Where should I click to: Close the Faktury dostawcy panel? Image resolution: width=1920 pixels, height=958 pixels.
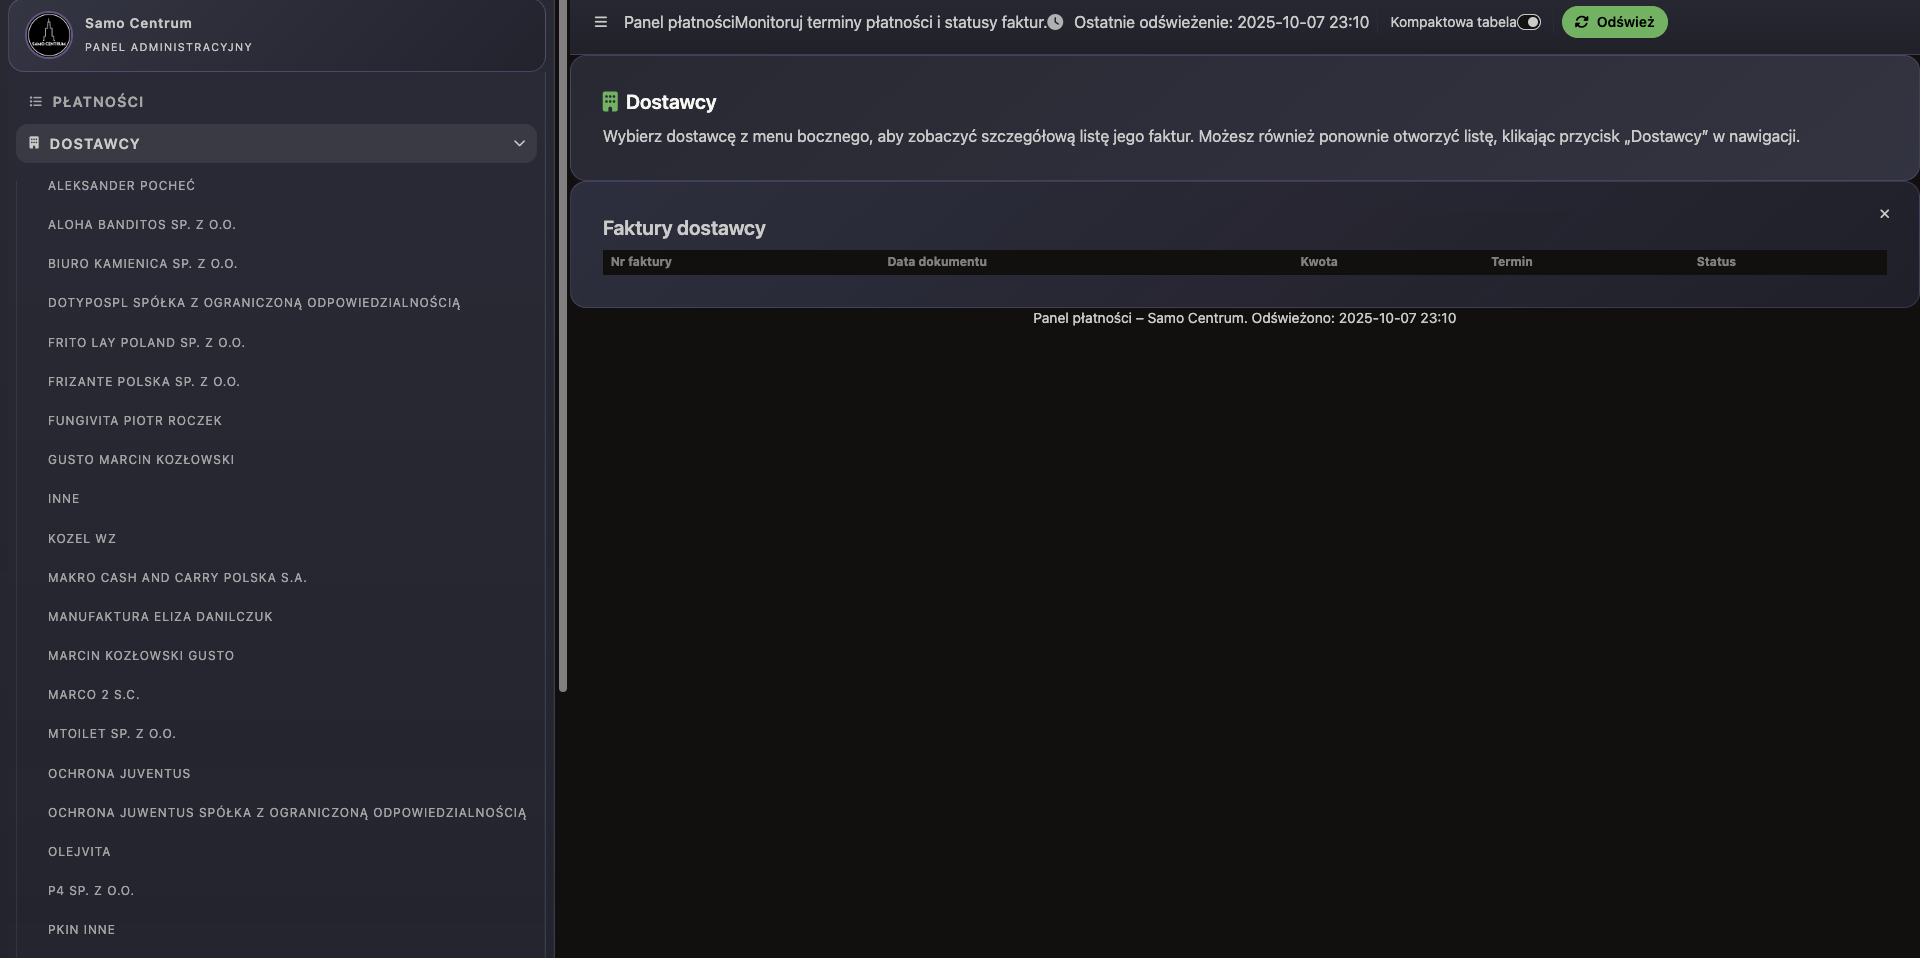1884,214
